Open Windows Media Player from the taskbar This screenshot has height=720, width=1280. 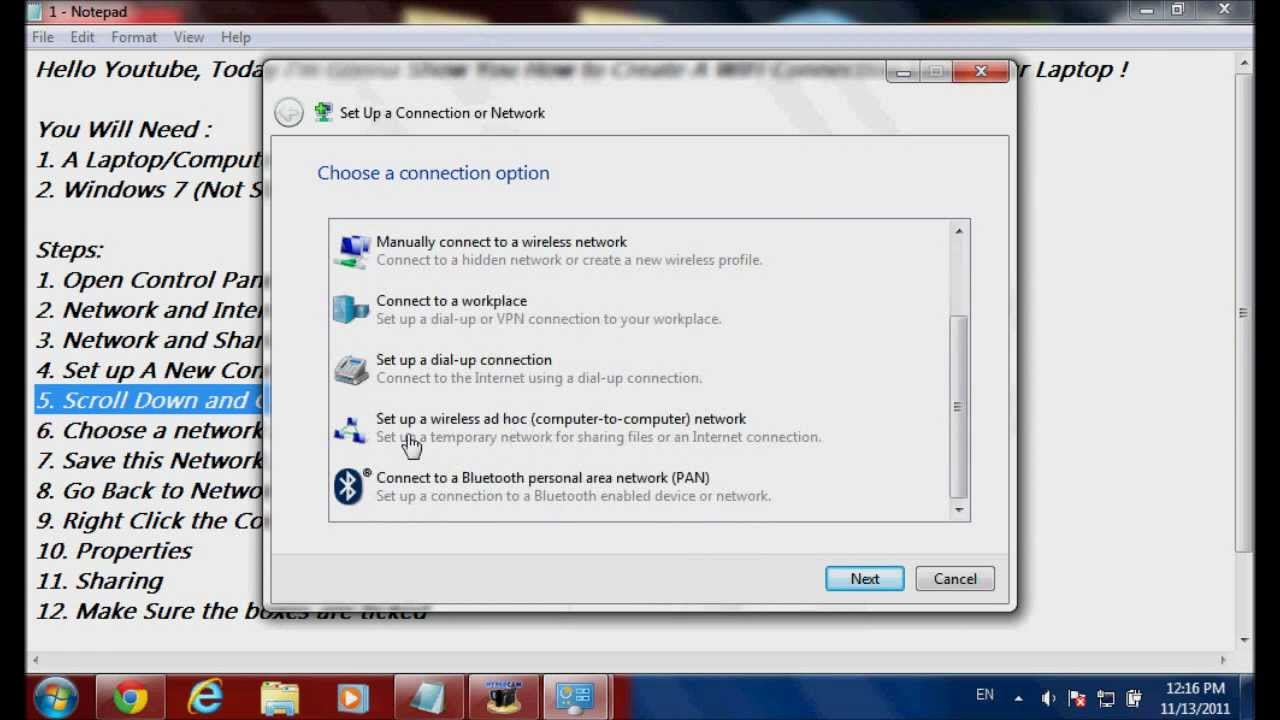(x=353, y=697)
